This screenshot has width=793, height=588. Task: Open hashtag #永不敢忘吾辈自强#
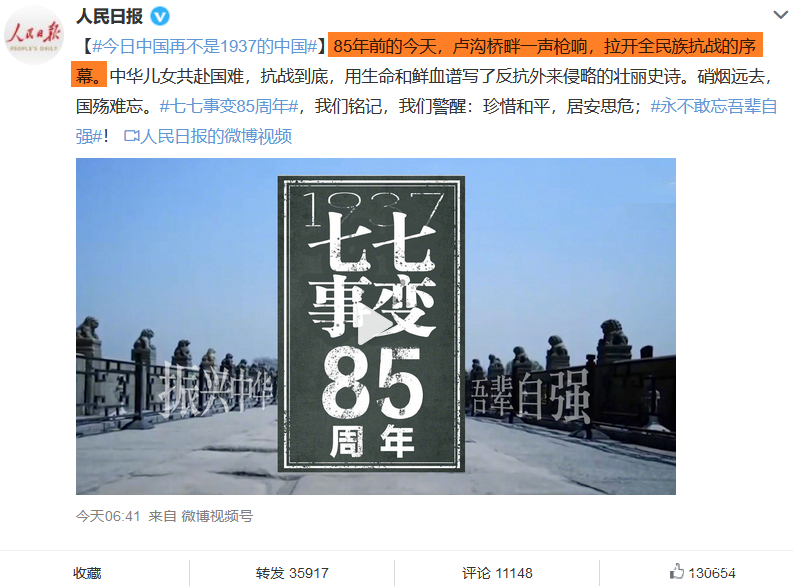coord(426,121)
